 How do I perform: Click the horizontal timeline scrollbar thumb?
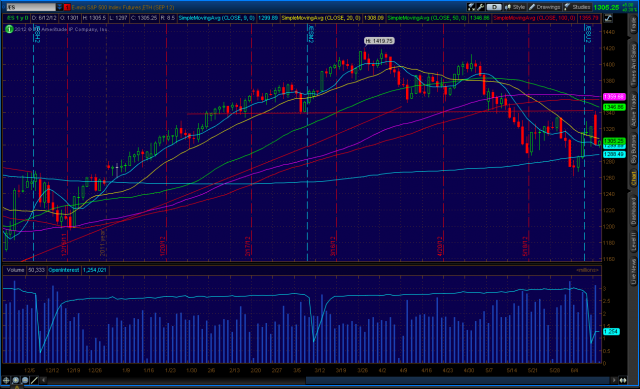click(457, 380)
